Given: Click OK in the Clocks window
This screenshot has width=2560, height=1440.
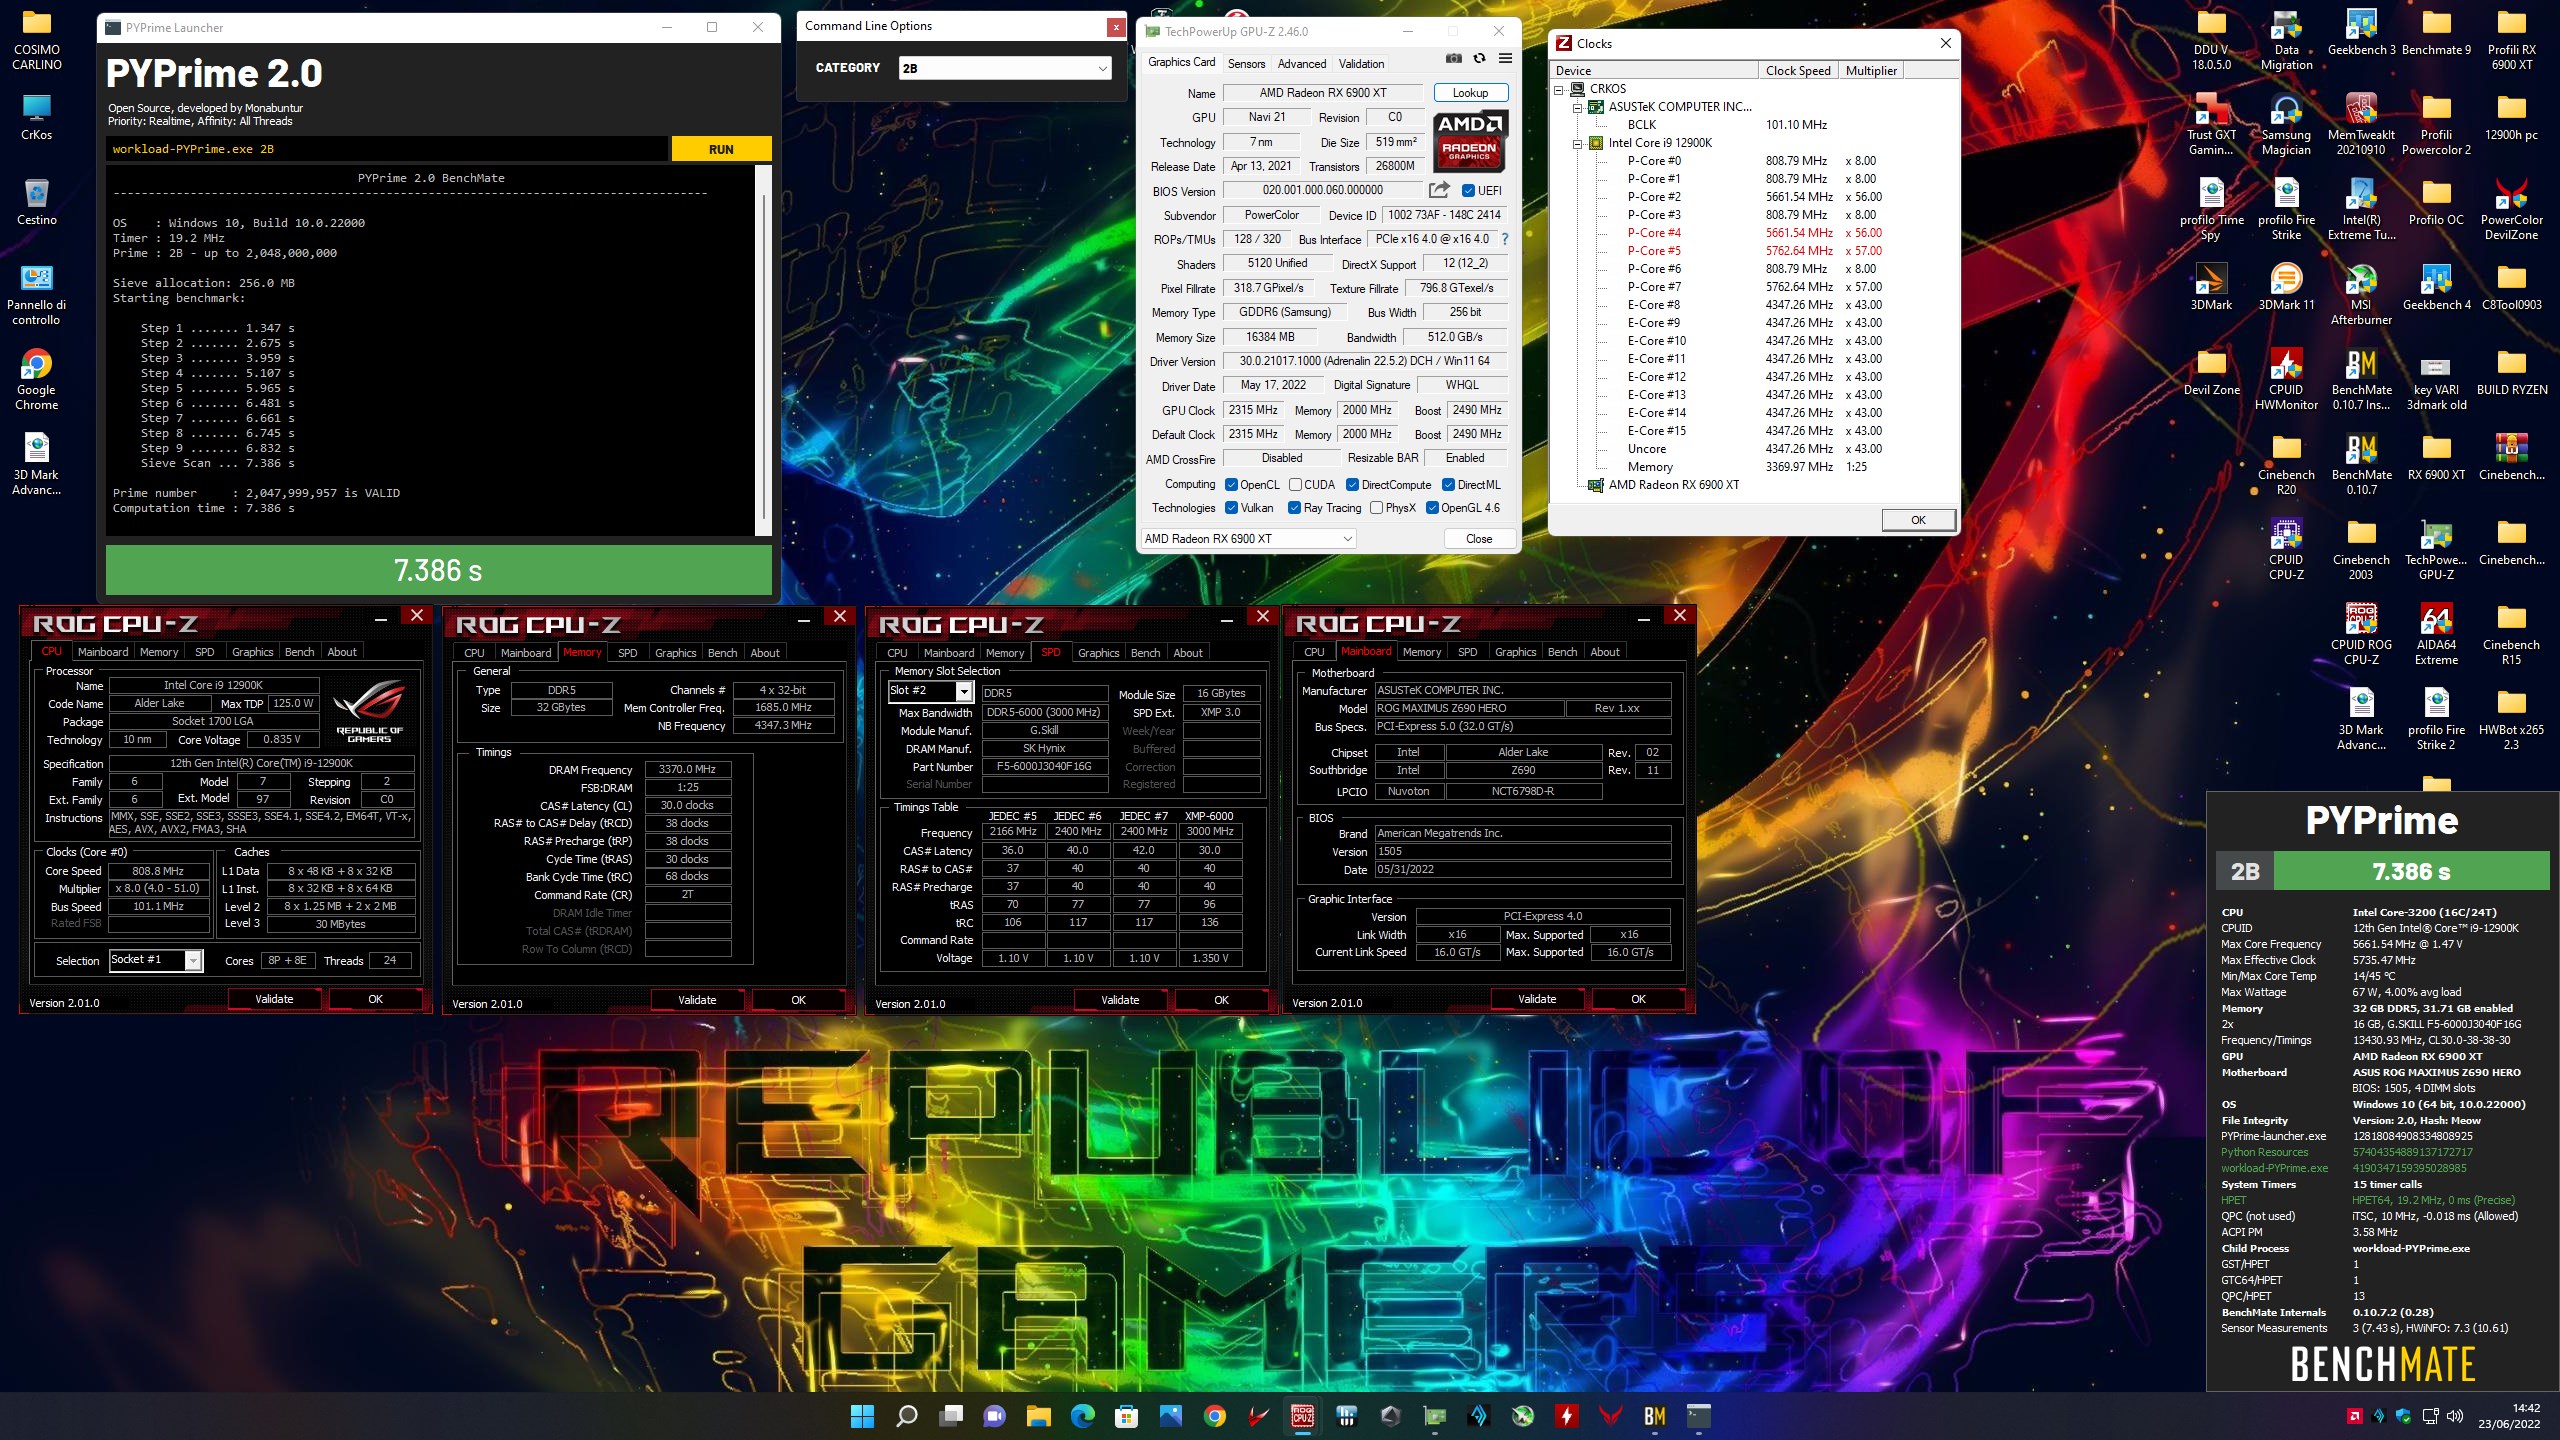Looking at the screenshot, I should [x=1917, y=520].
